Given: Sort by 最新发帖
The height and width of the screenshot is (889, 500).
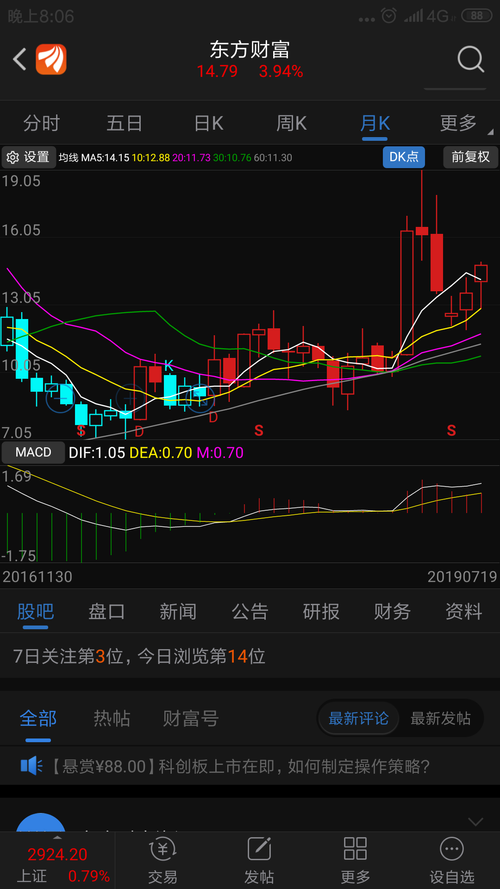Looking at the screenshot, I should tap(440, 718).
